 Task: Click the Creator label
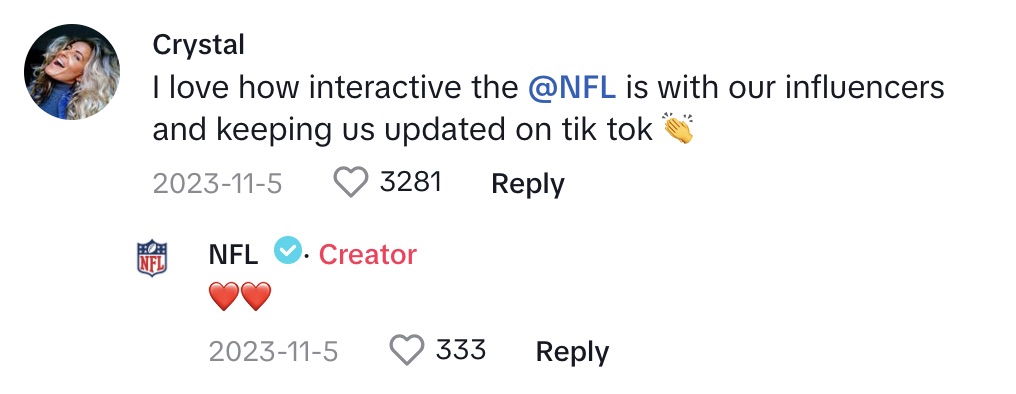[x=367, y=255]
